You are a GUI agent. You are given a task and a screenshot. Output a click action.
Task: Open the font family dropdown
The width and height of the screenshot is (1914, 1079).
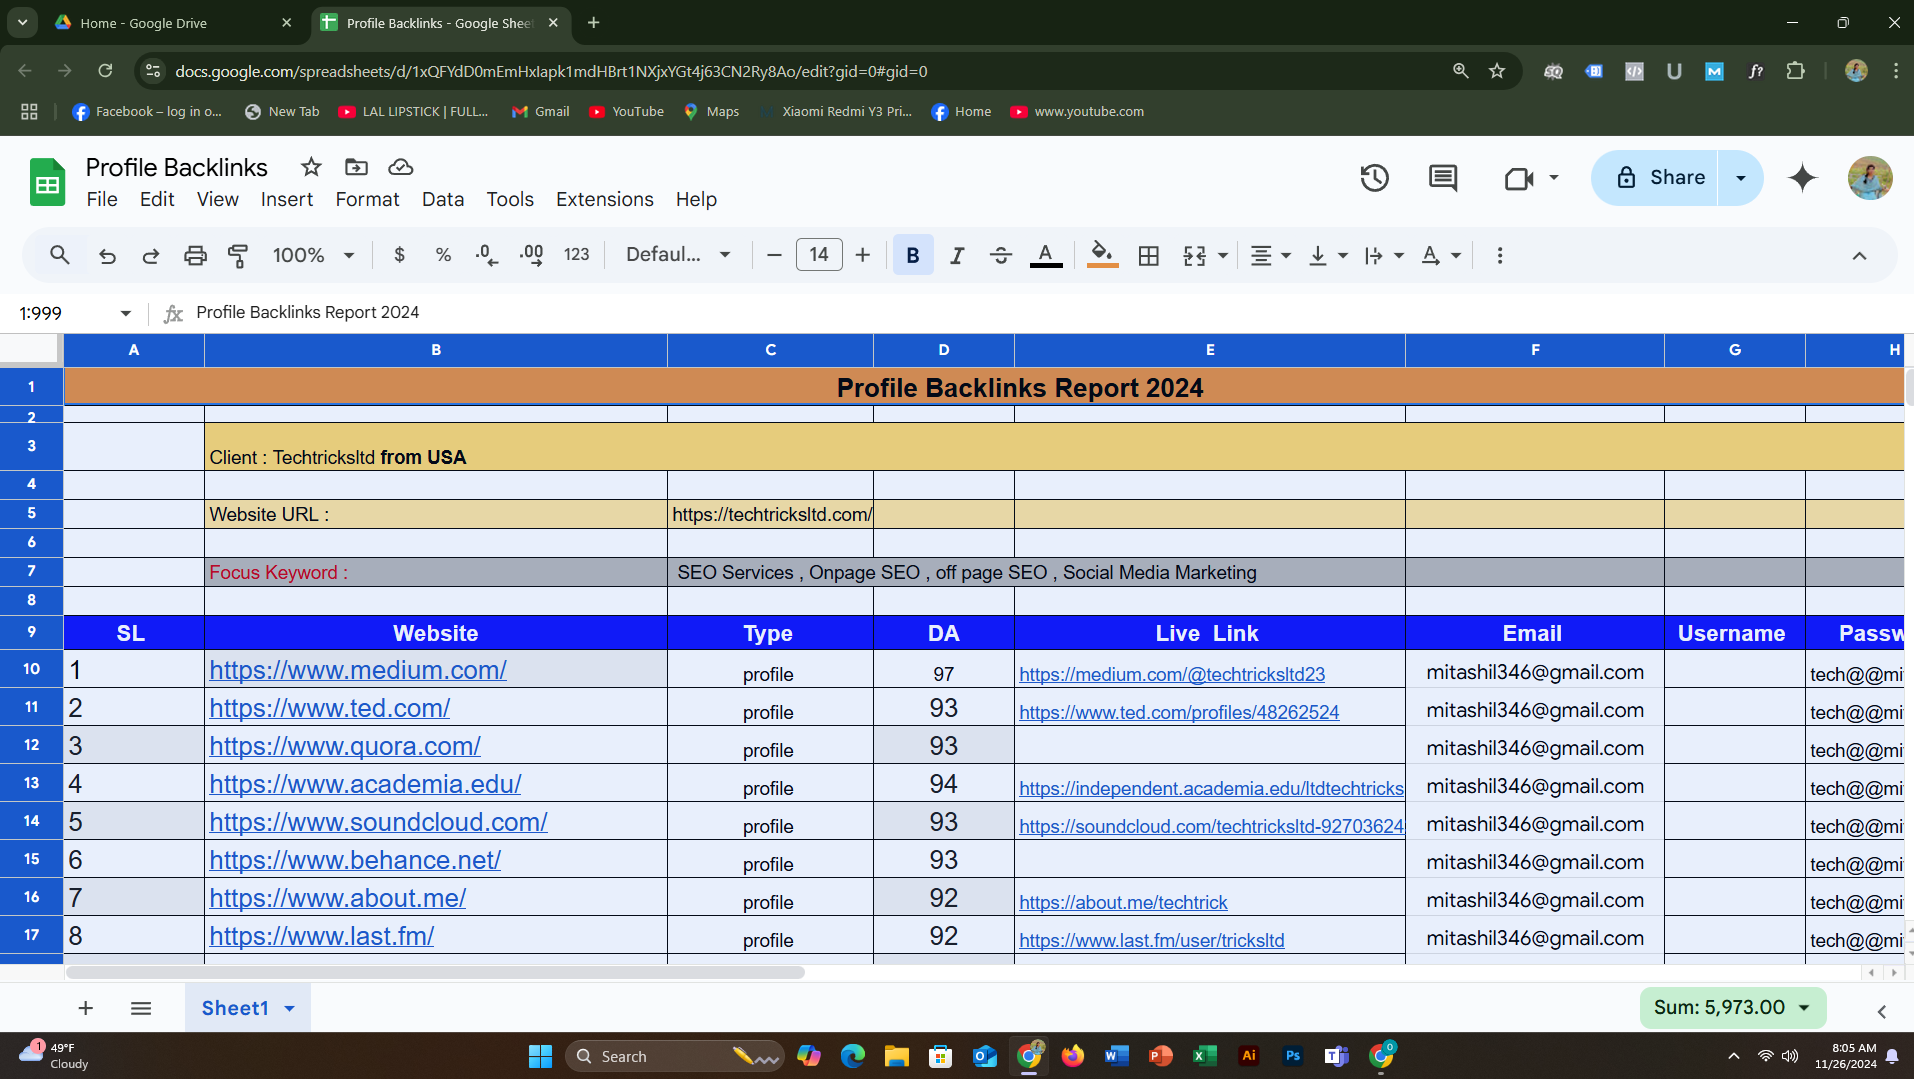[678, 255]
